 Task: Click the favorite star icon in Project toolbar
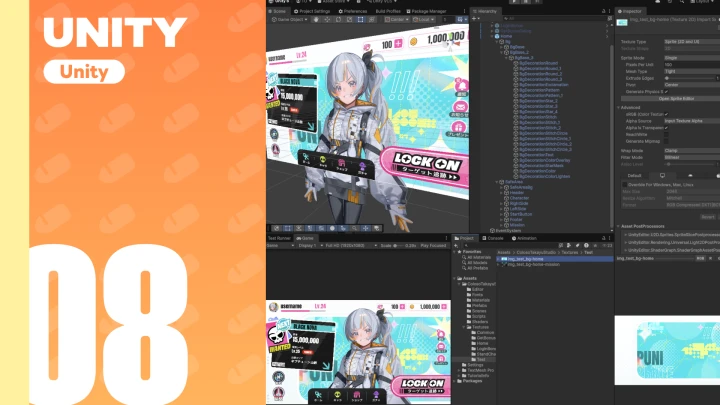595,246
